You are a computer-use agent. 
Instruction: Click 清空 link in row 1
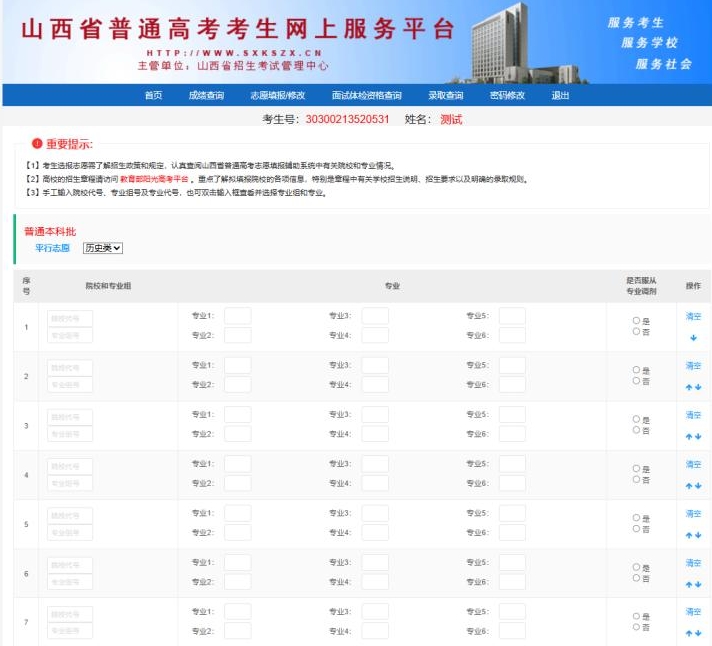[x=693, y=316]
